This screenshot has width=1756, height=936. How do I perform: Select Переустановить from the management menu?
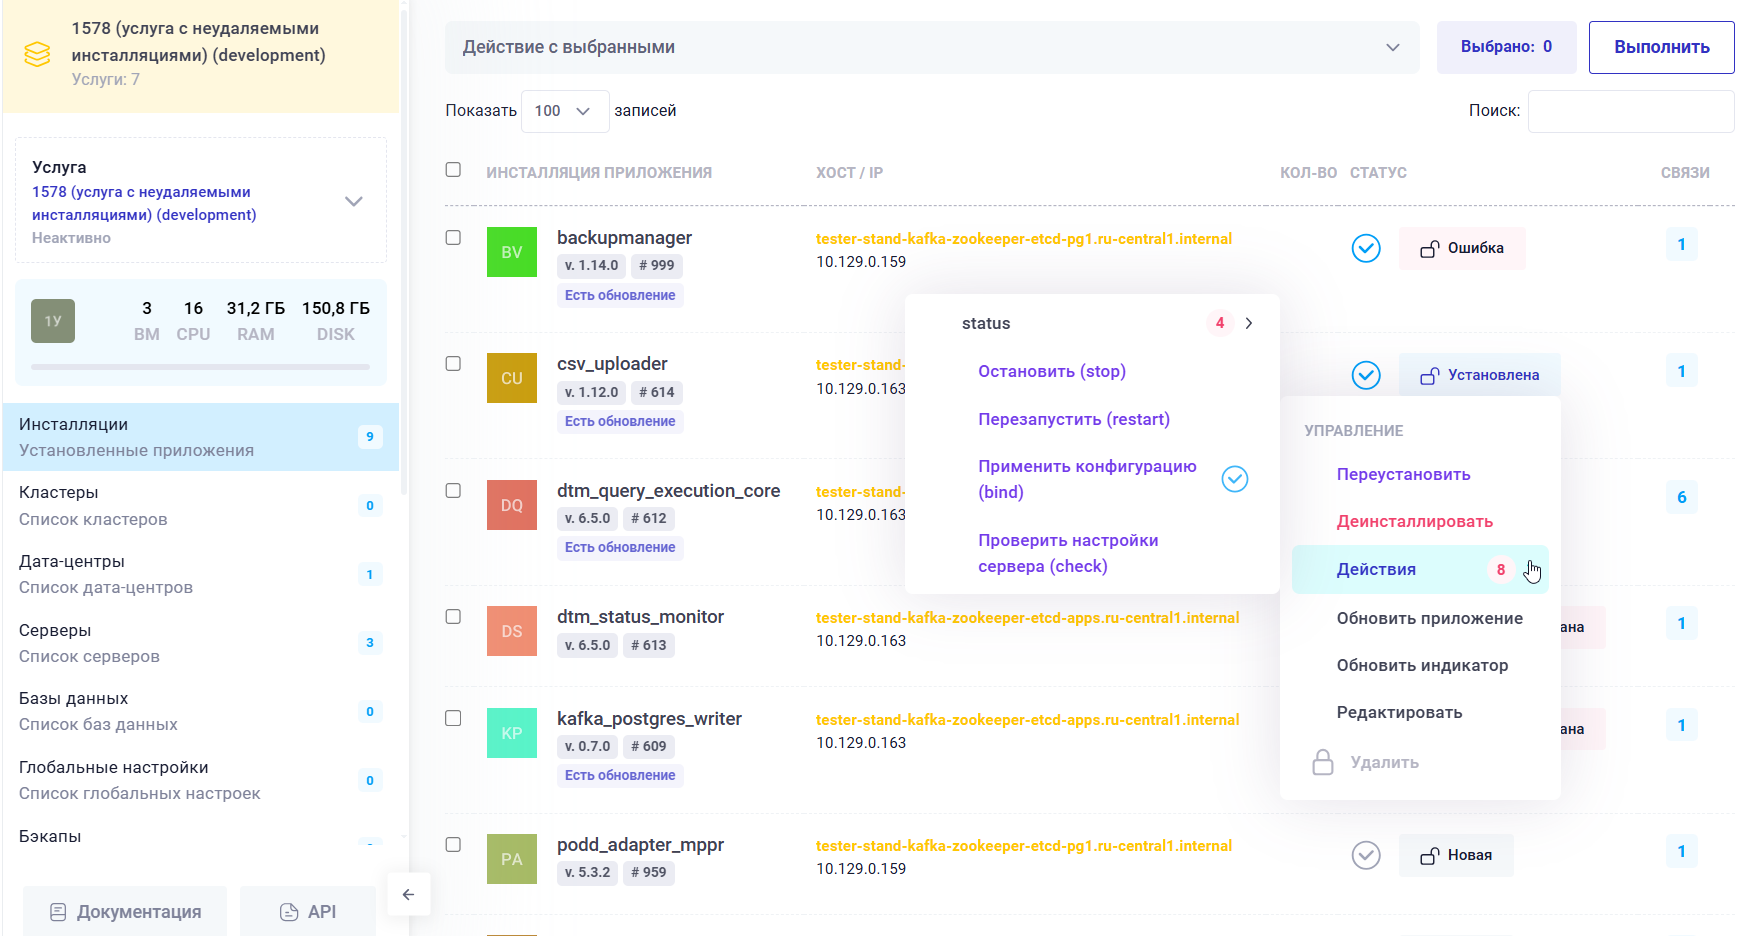1403,474
